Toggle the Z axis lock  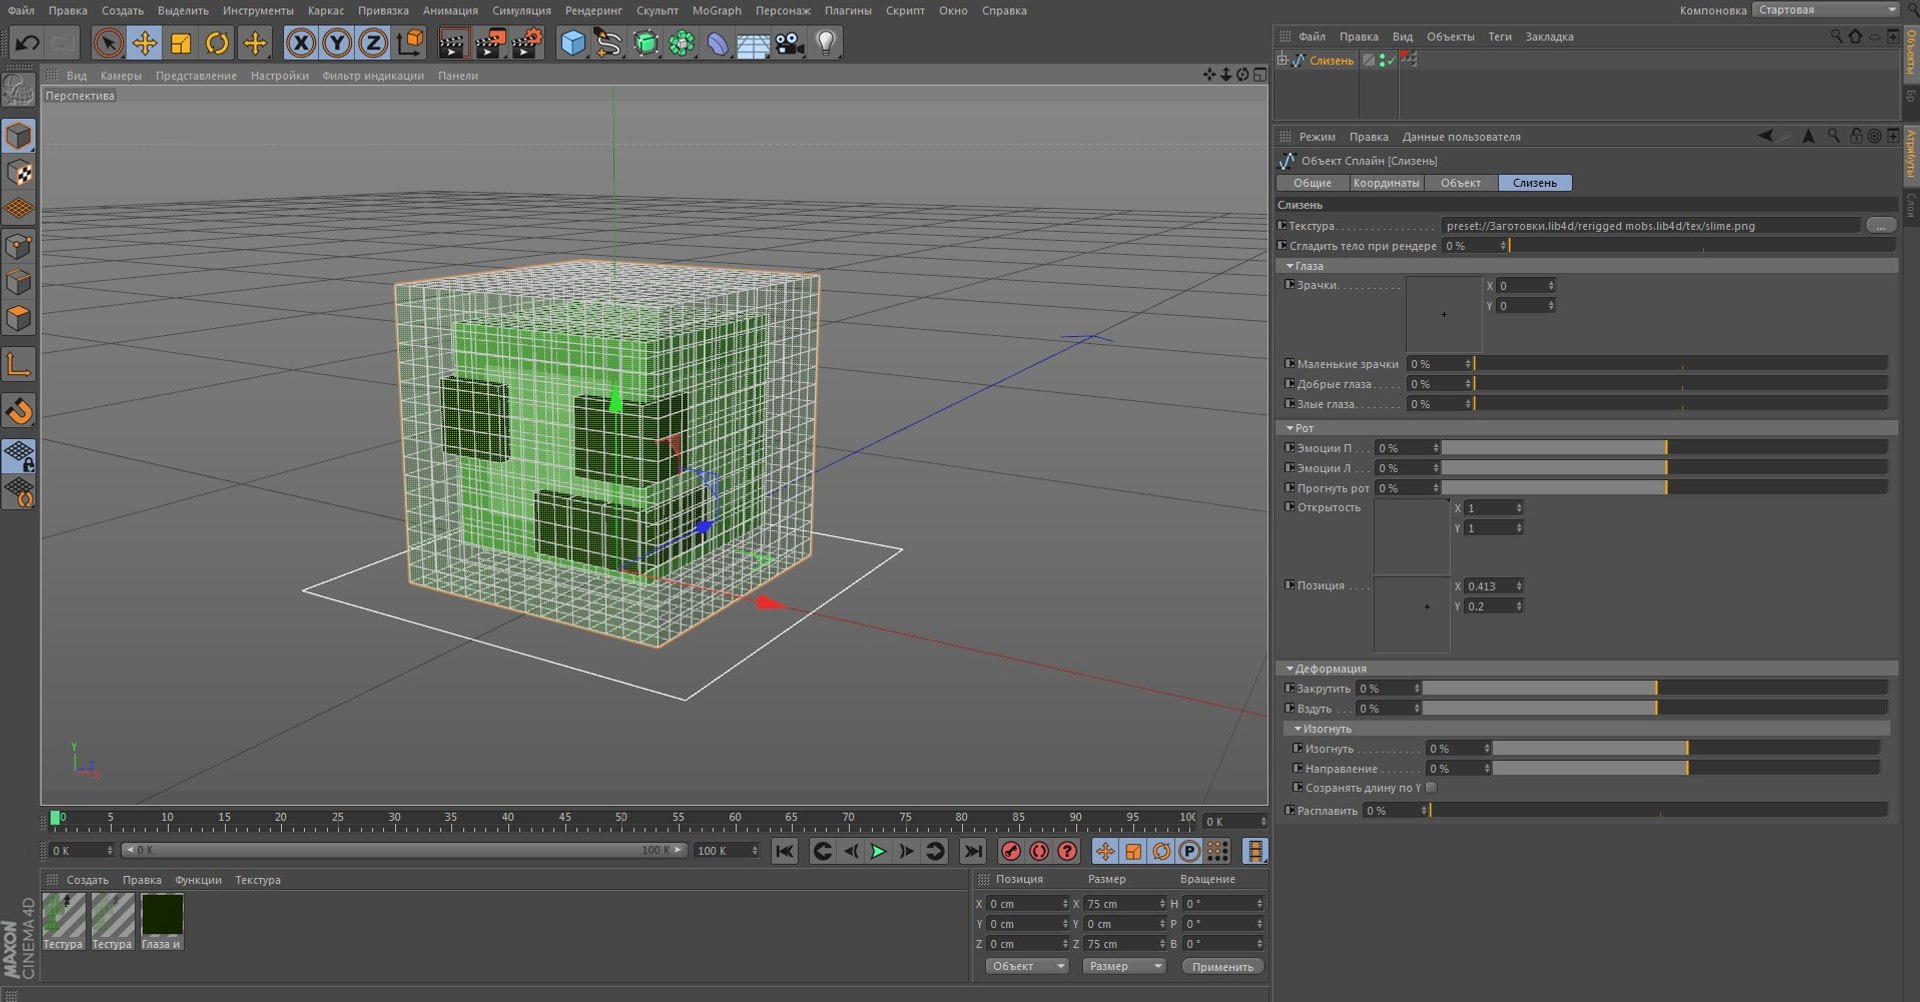click(x=373, y=43)
